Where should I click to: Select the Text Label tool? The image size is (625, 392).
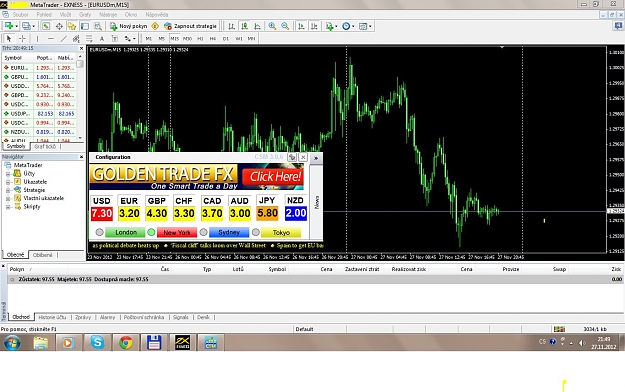click(x=114, y=39)
